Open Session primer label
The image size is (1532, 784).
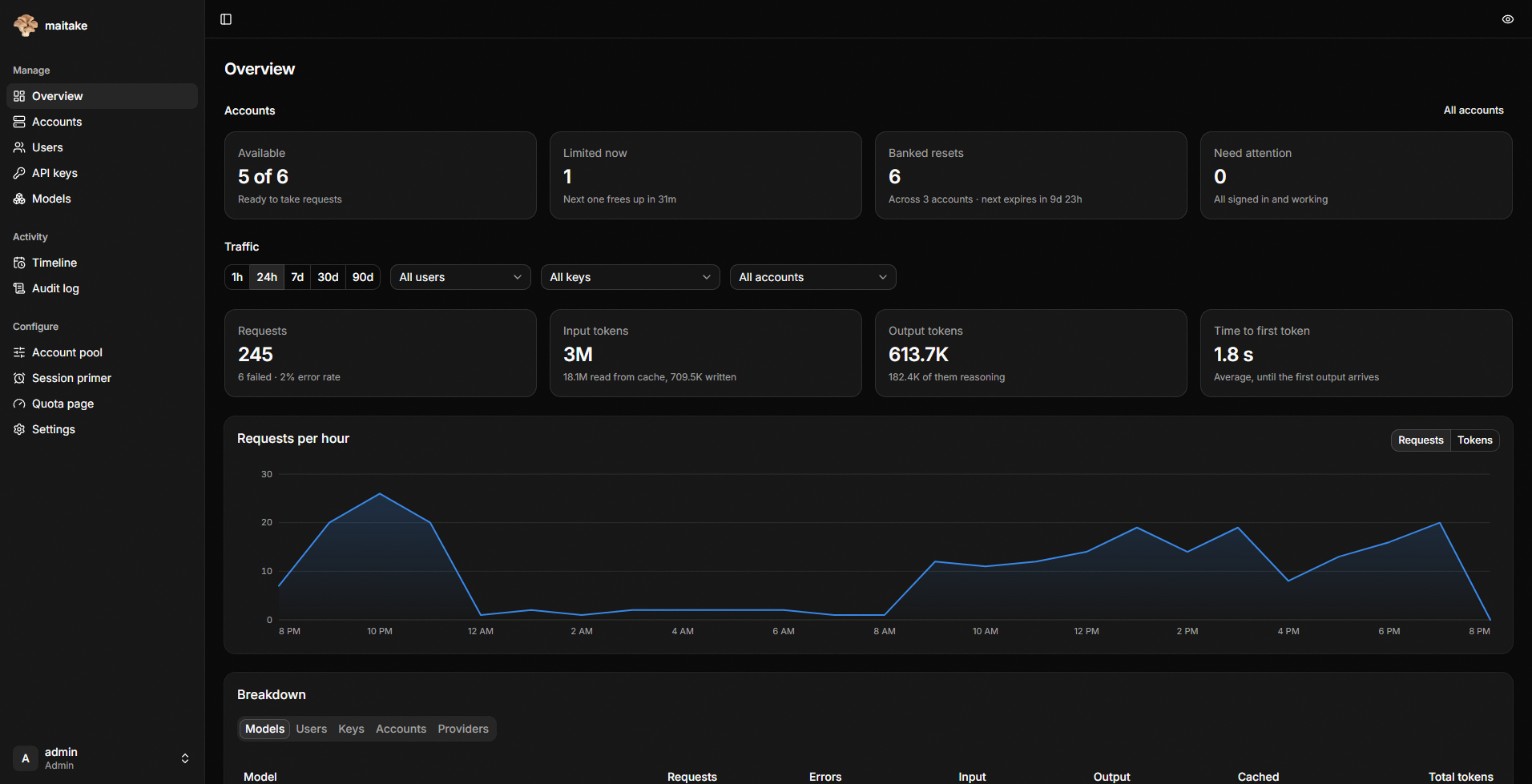[x=71, y=378]
